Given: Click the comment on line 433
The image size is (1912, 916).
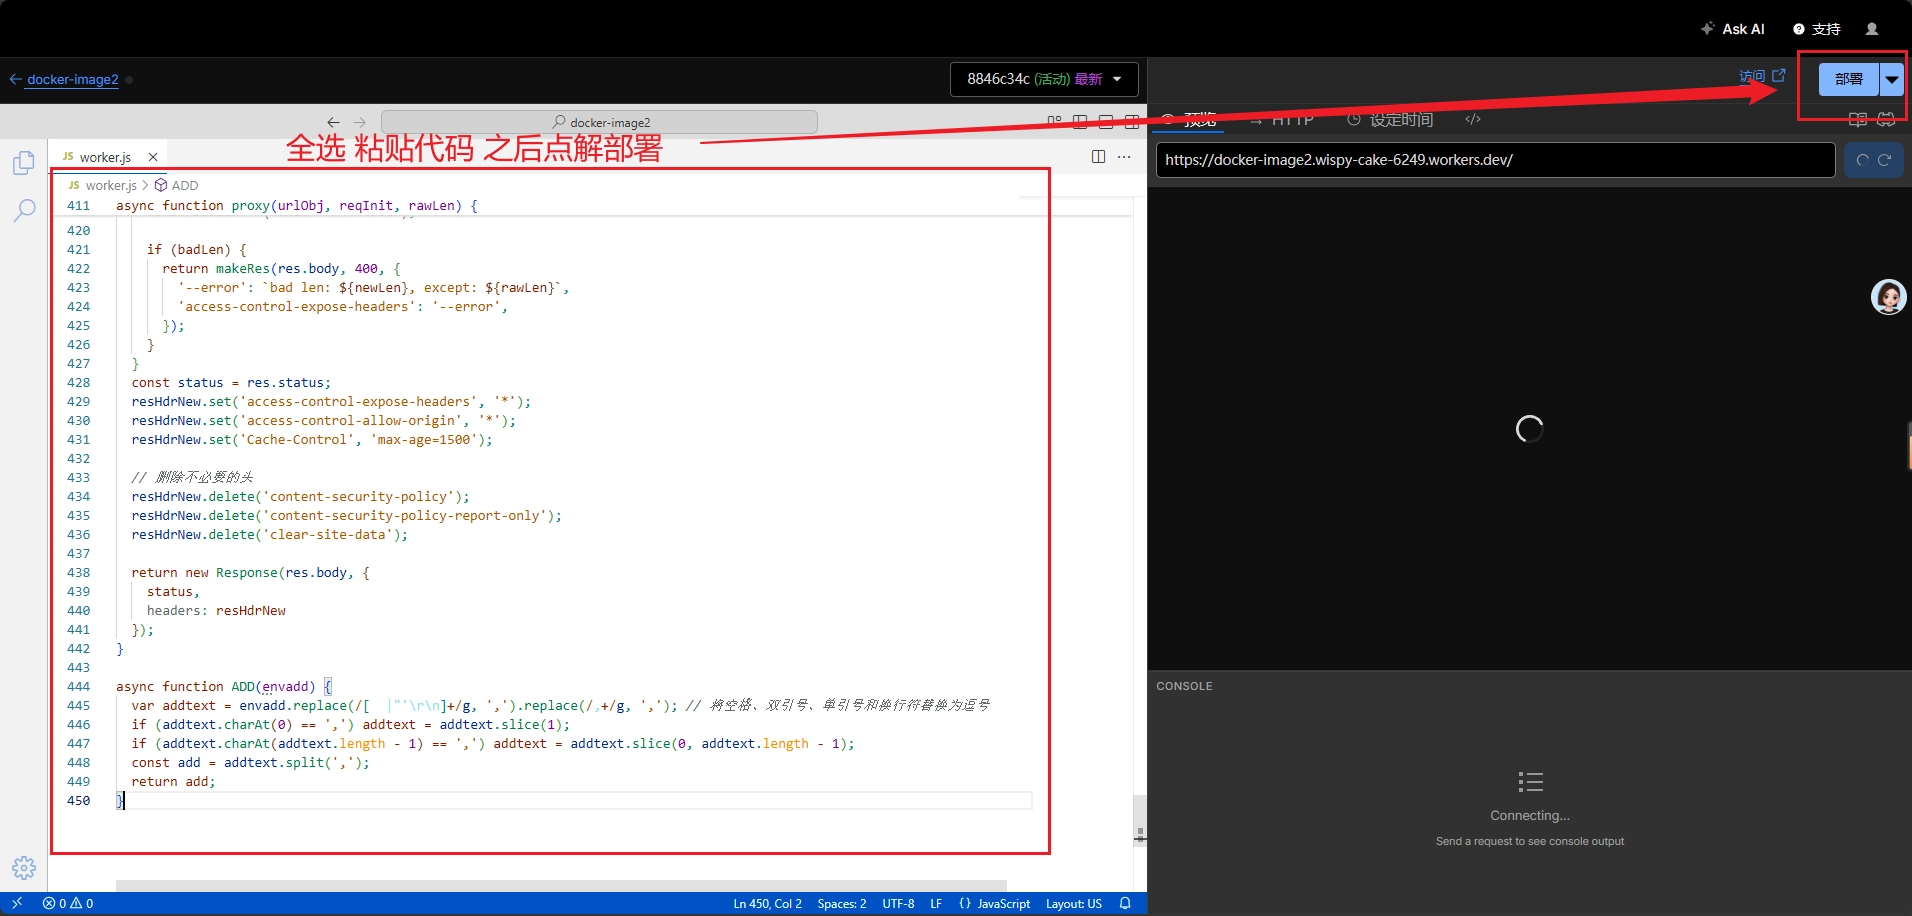Looking at the screenshot, I should pos(192,477).
